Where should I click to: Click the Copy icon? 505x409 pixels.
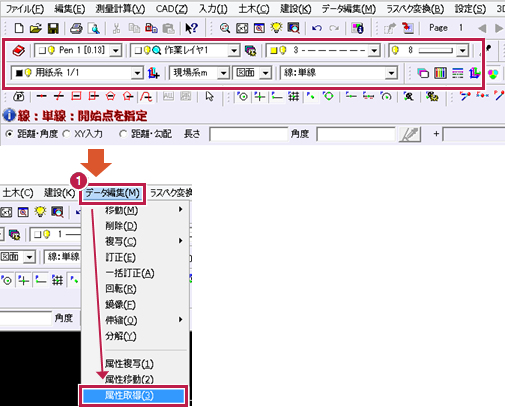(134, 28)
